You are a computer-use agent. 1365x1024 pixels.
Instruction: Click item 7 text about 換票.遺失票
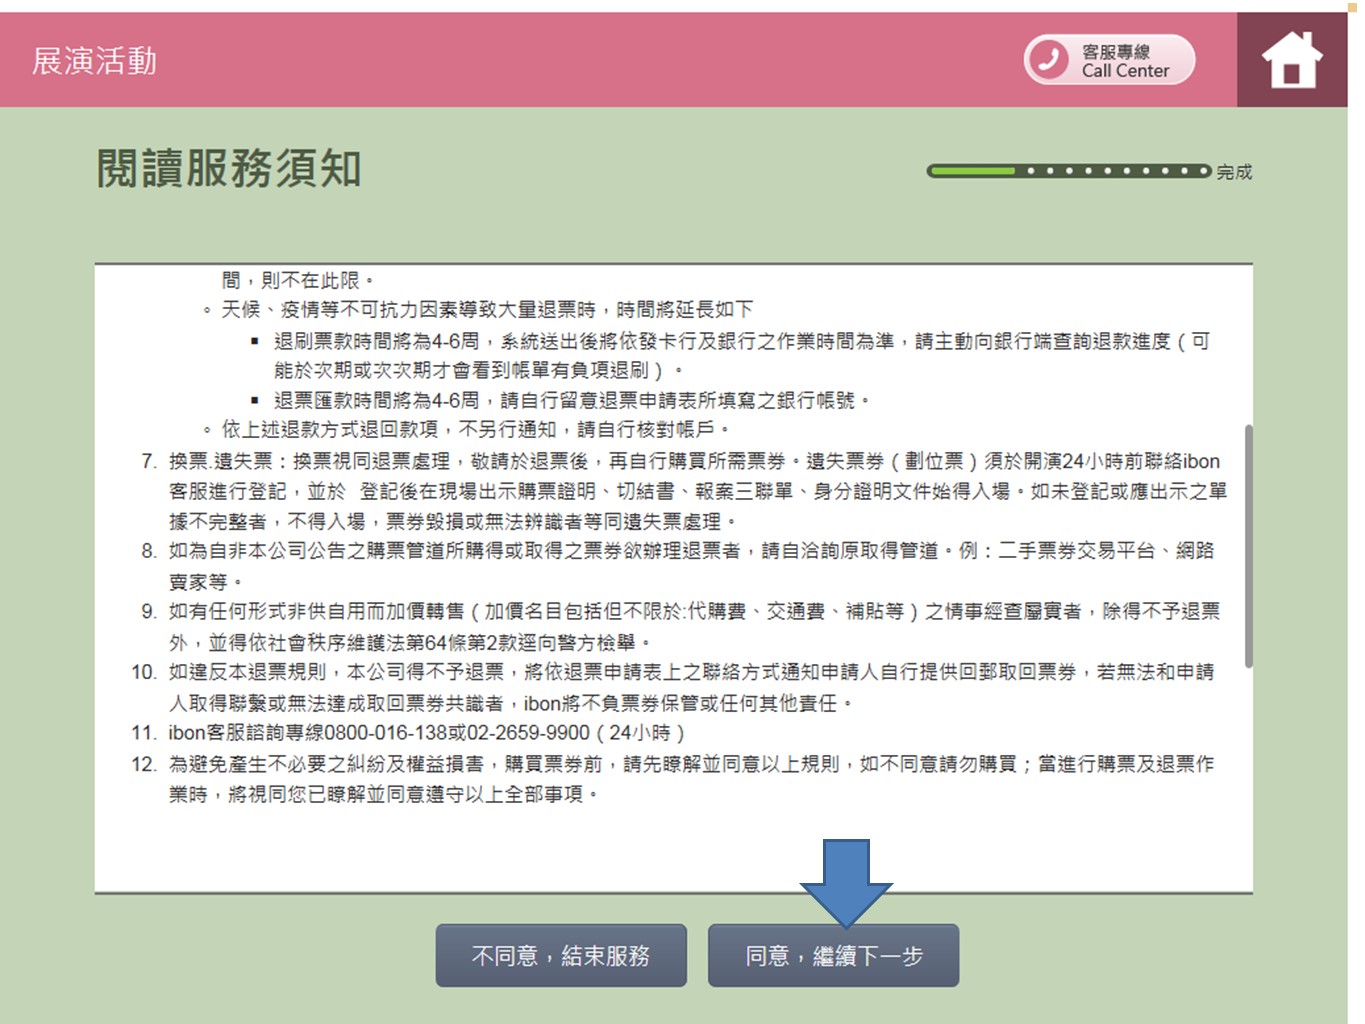click(x=697, y=491)
